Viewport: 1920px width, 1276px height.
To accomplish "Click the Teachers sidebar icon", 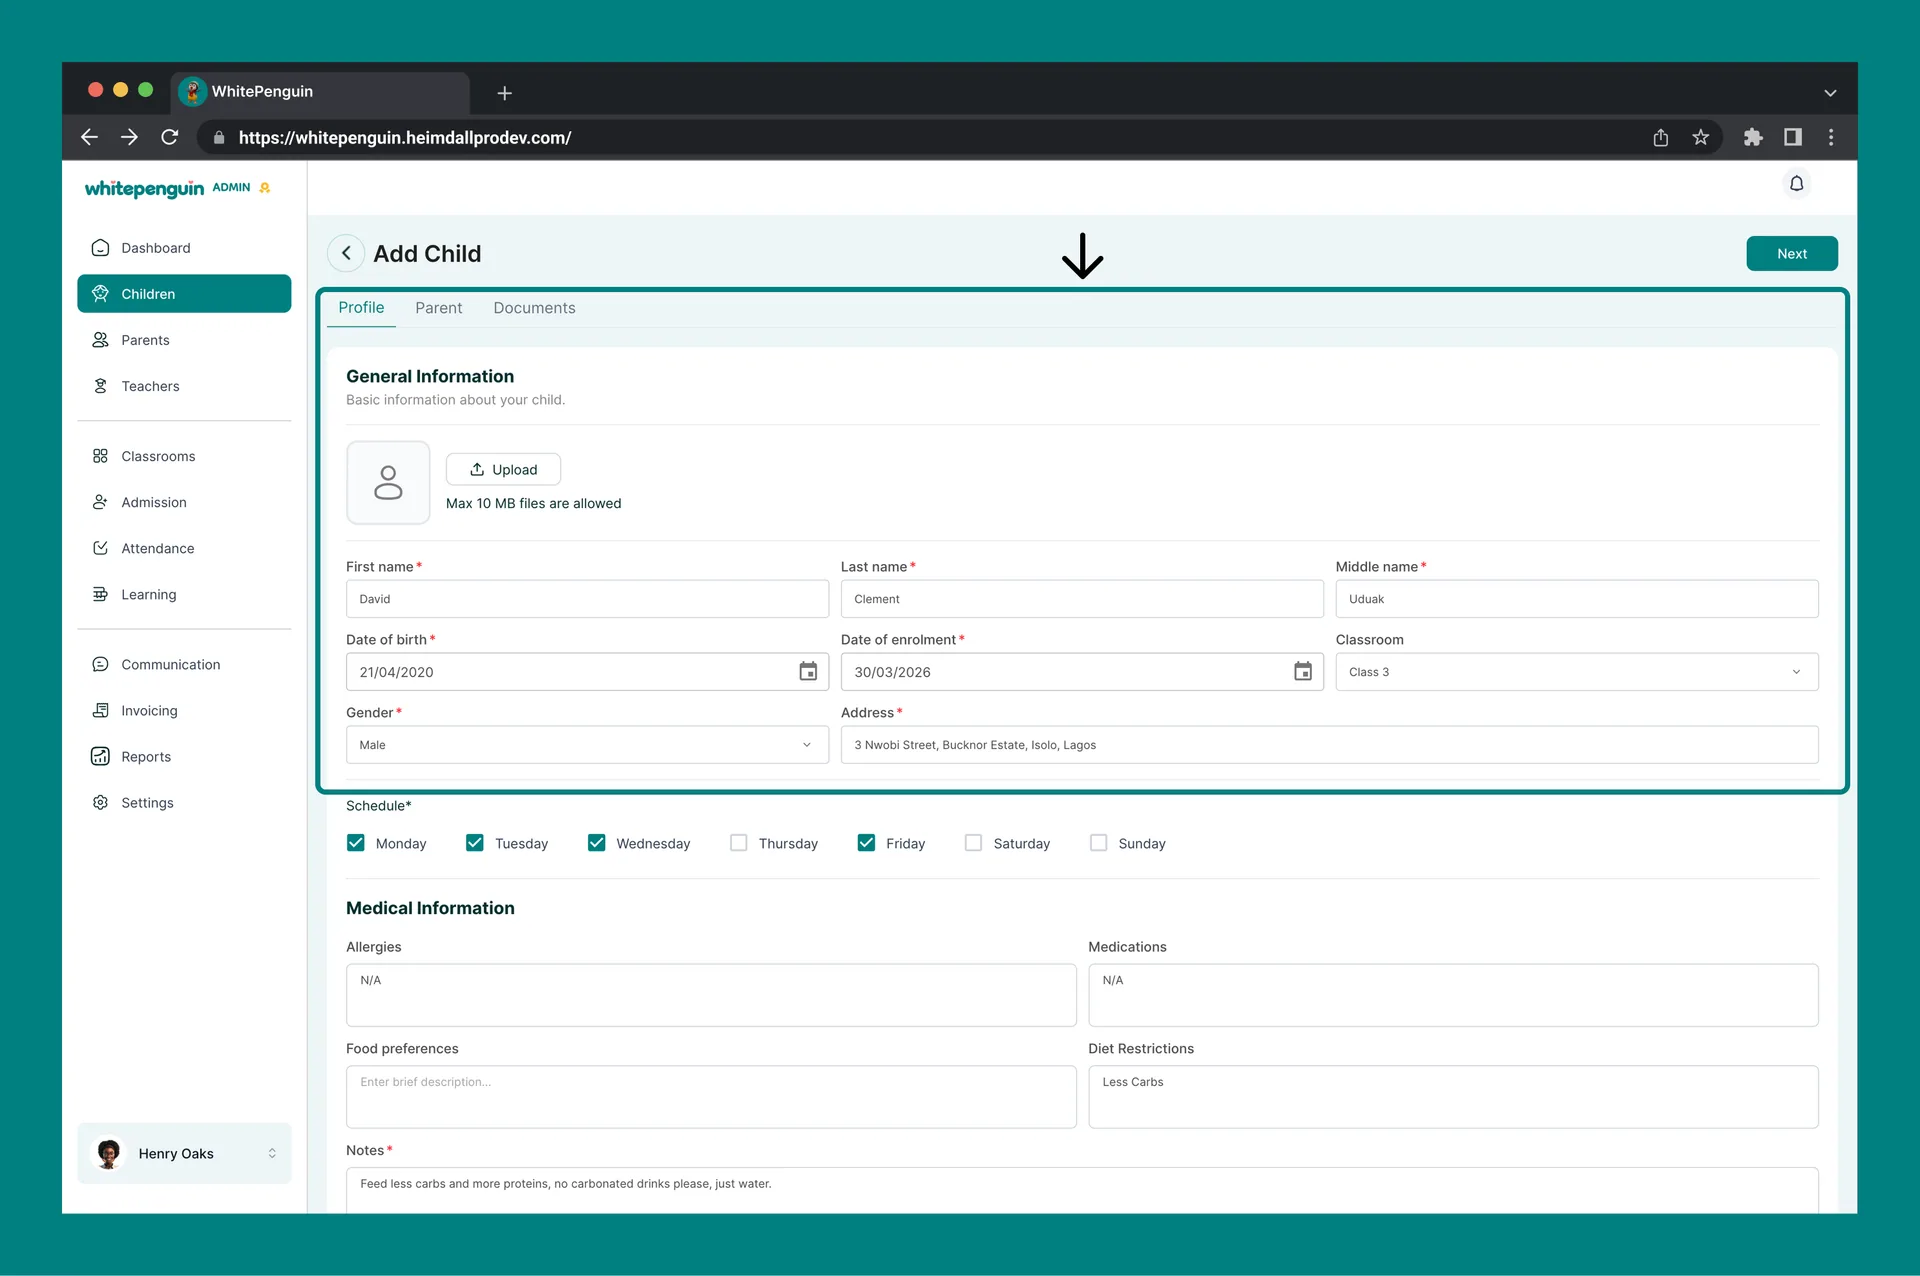I will 100,386.
